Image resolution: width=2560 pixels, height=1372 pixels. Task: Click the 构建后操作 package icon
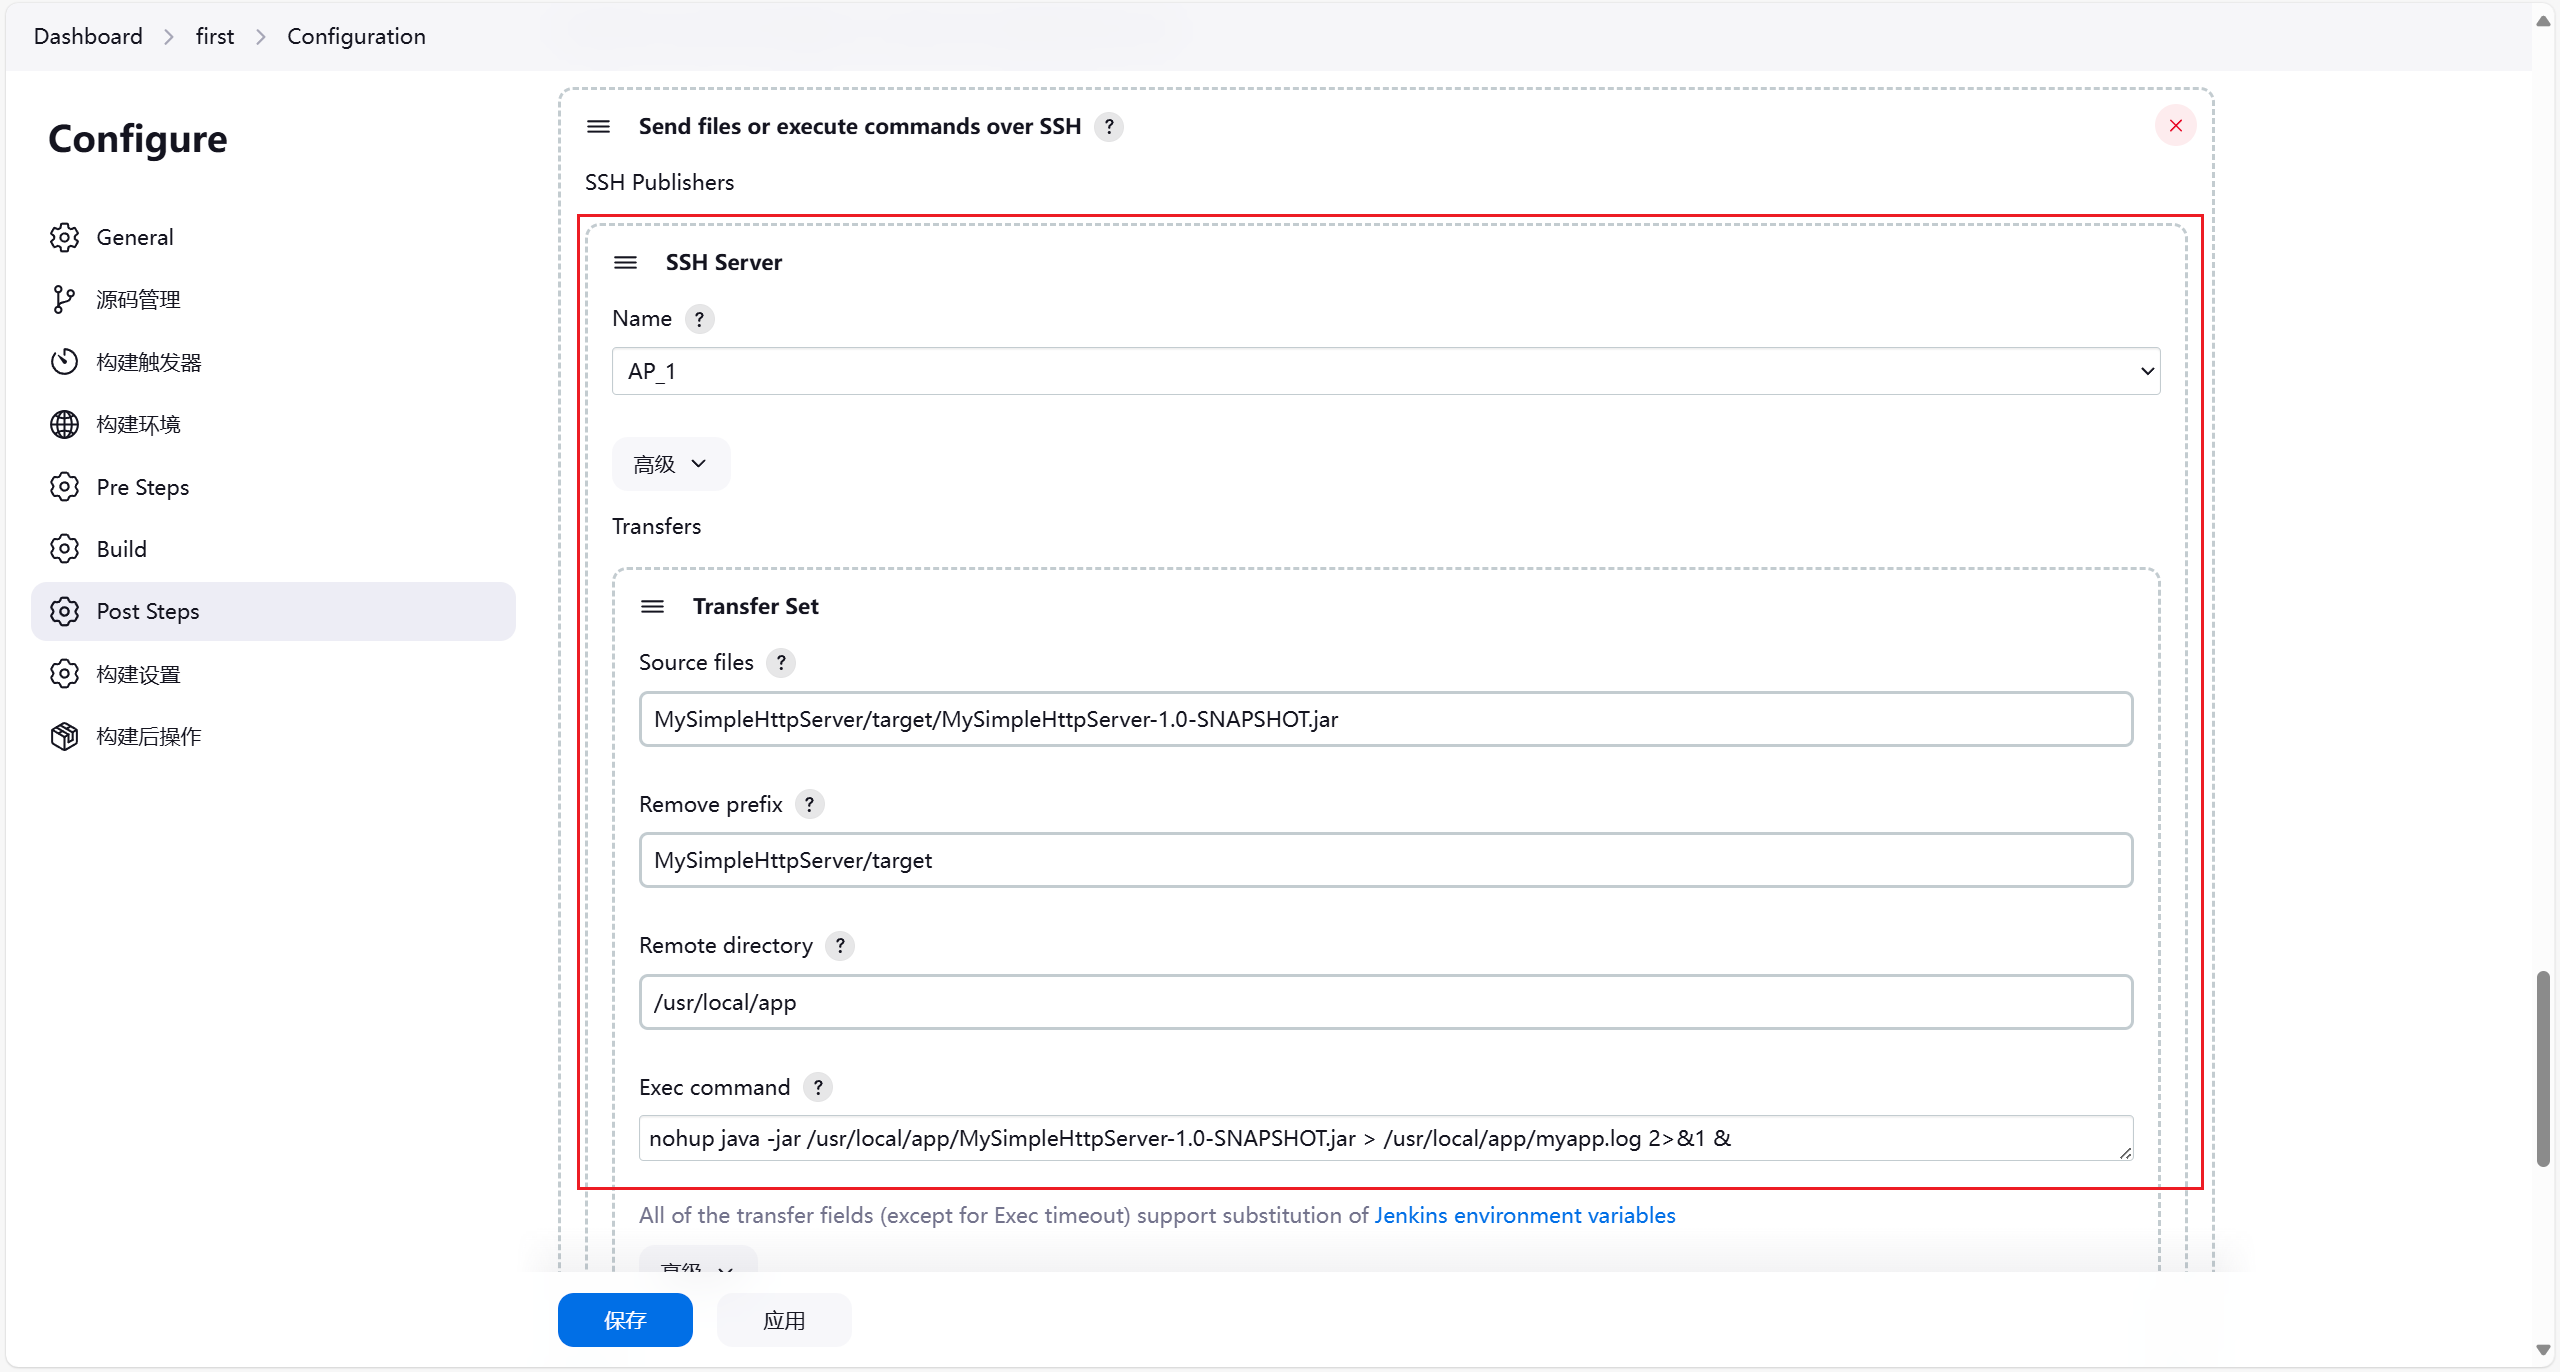(x=64, y=736)
